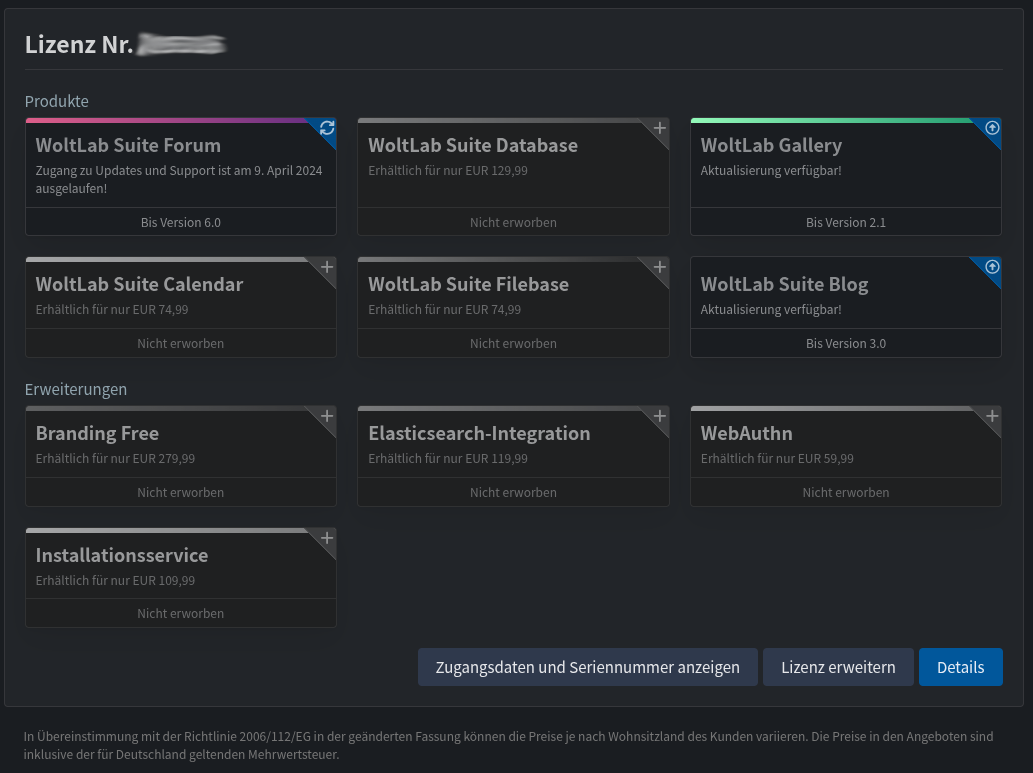Open the WoltLab Suite Blog product title
The height and width of the screenshot is (773, 1033).
[784, 284]
